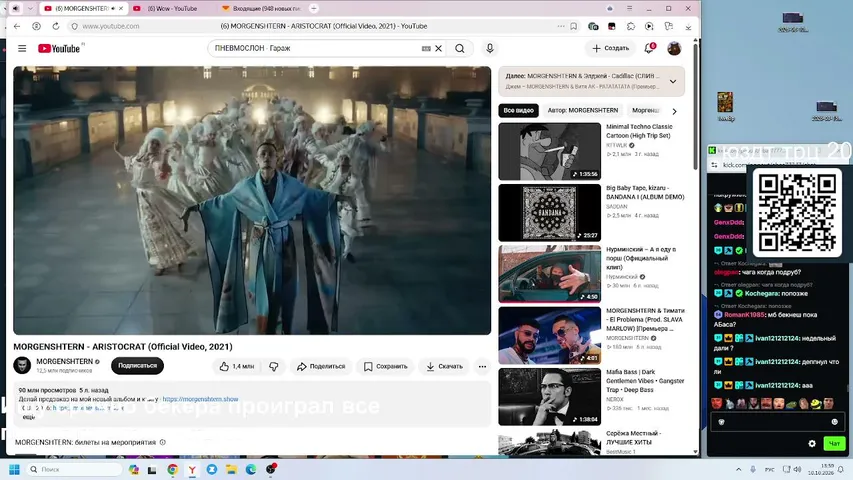The height and width of the screenshot is (480, 853).
Task: Open the three-dot more actions menu
Action: [x=483, y=366]
